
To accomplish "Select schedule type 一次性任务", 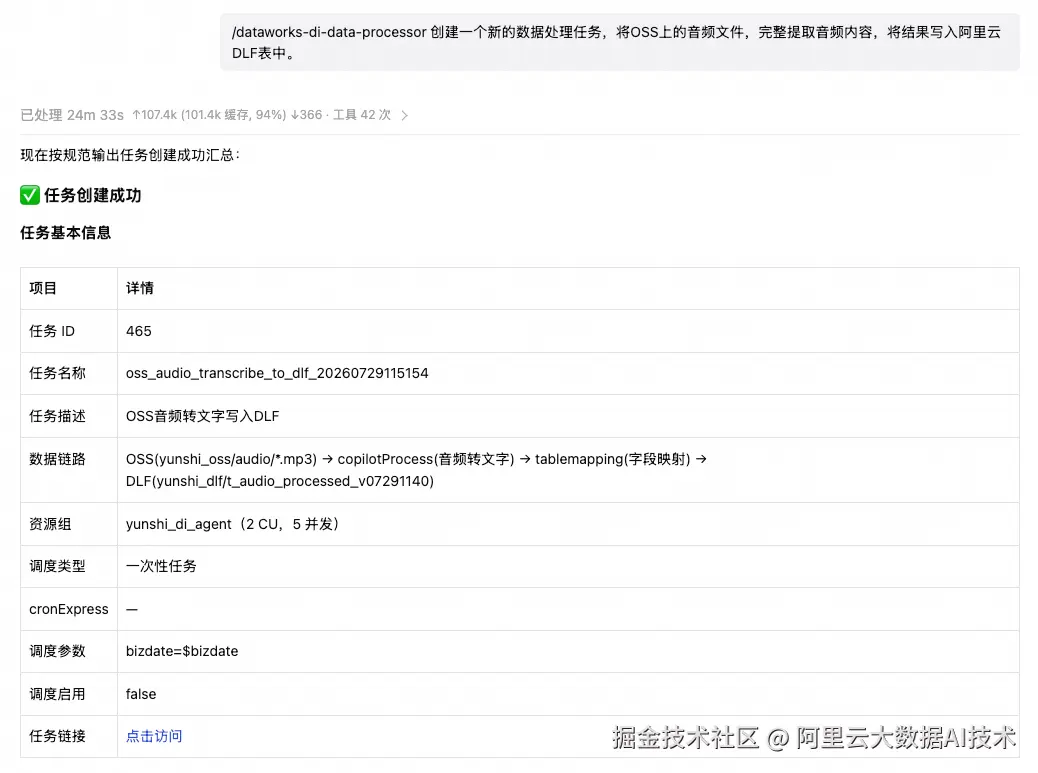I will pyautogui.click(x=161, y=566).
